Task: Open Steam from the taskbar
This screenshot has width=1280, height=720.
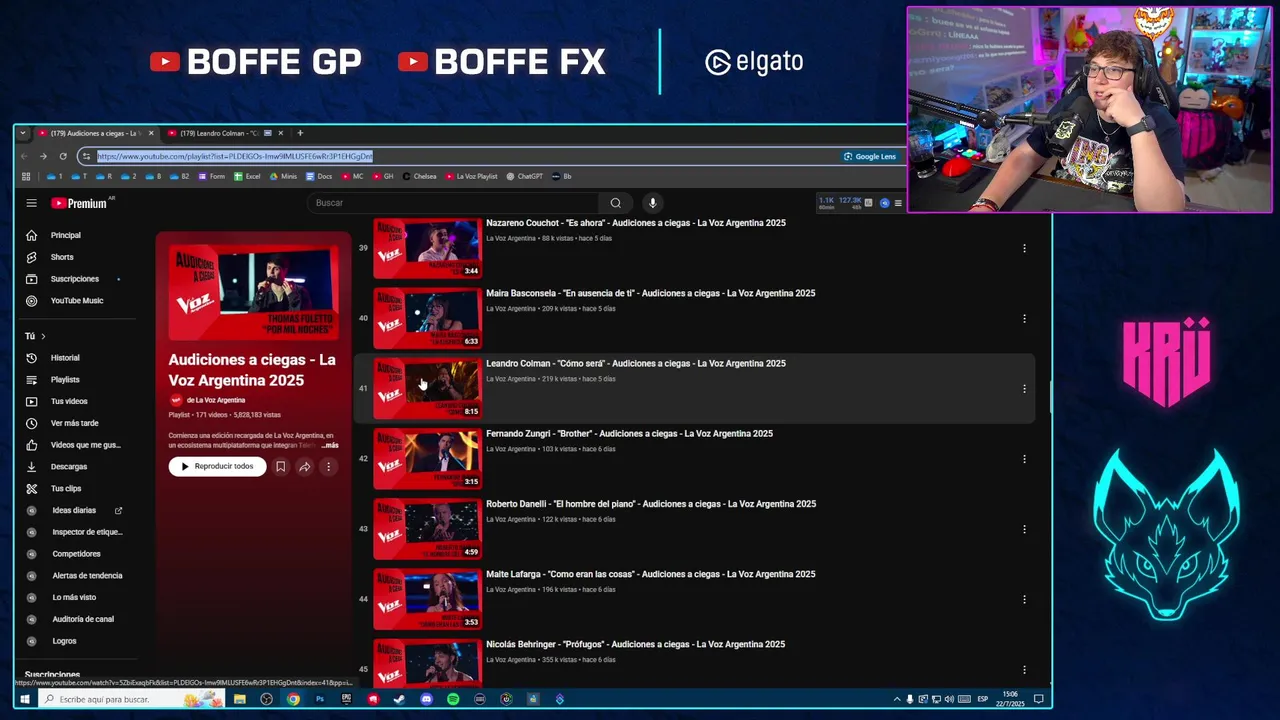Action: click(399, 699)
